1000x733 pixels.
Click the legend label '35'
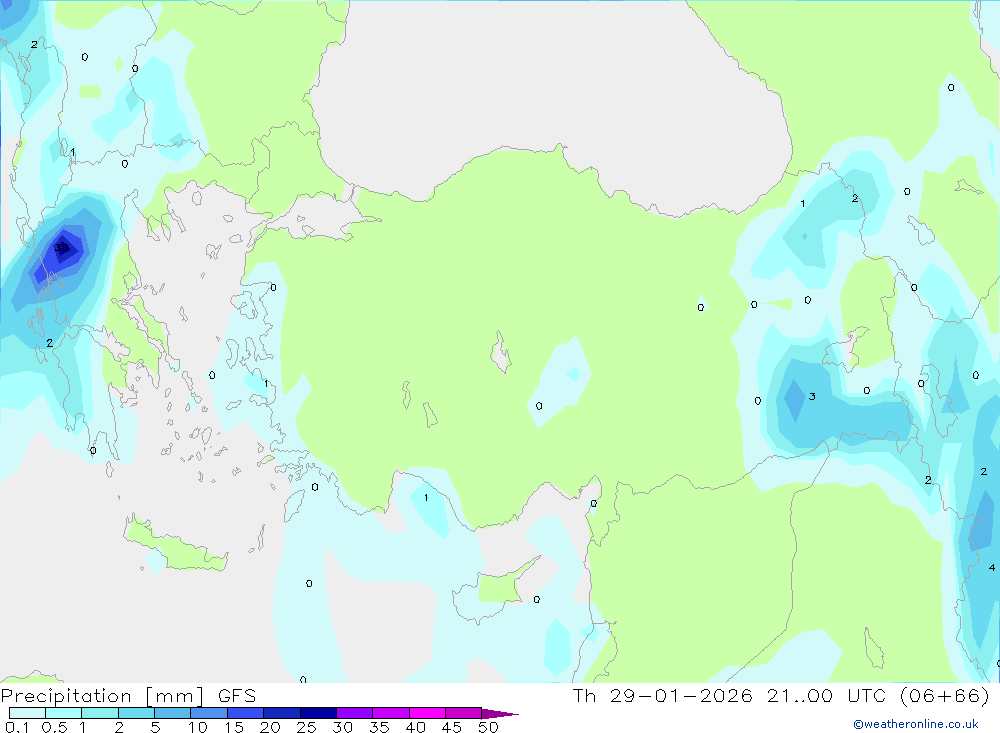(x=379, y=727)
